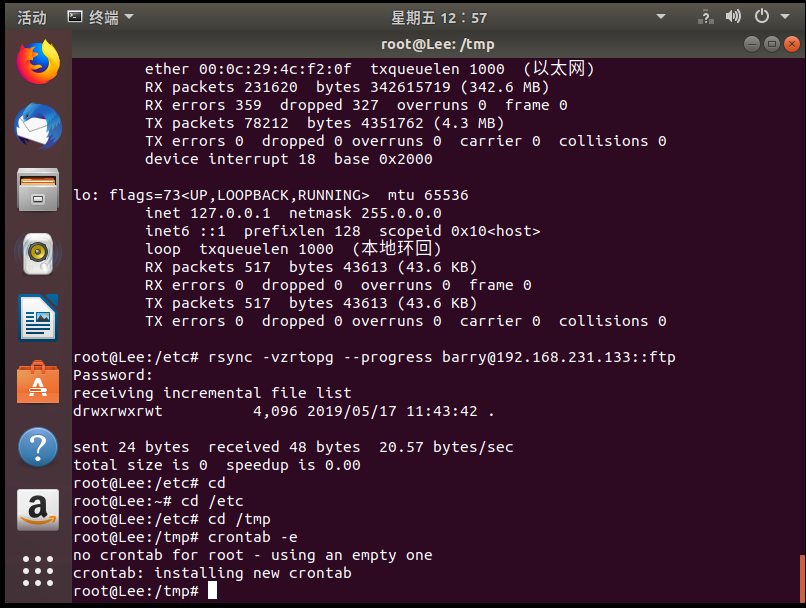Open Thunderbird mail client
Viewport: 806px width, 608px height.
point(38,127)
